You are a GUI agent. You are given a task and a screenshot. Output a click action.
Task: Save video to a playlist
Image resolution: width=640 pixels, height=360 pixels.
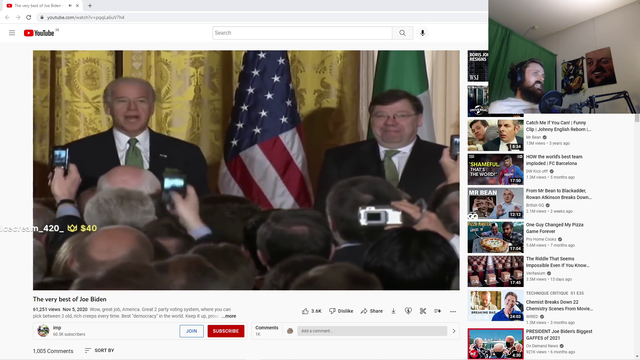(438, 311)
